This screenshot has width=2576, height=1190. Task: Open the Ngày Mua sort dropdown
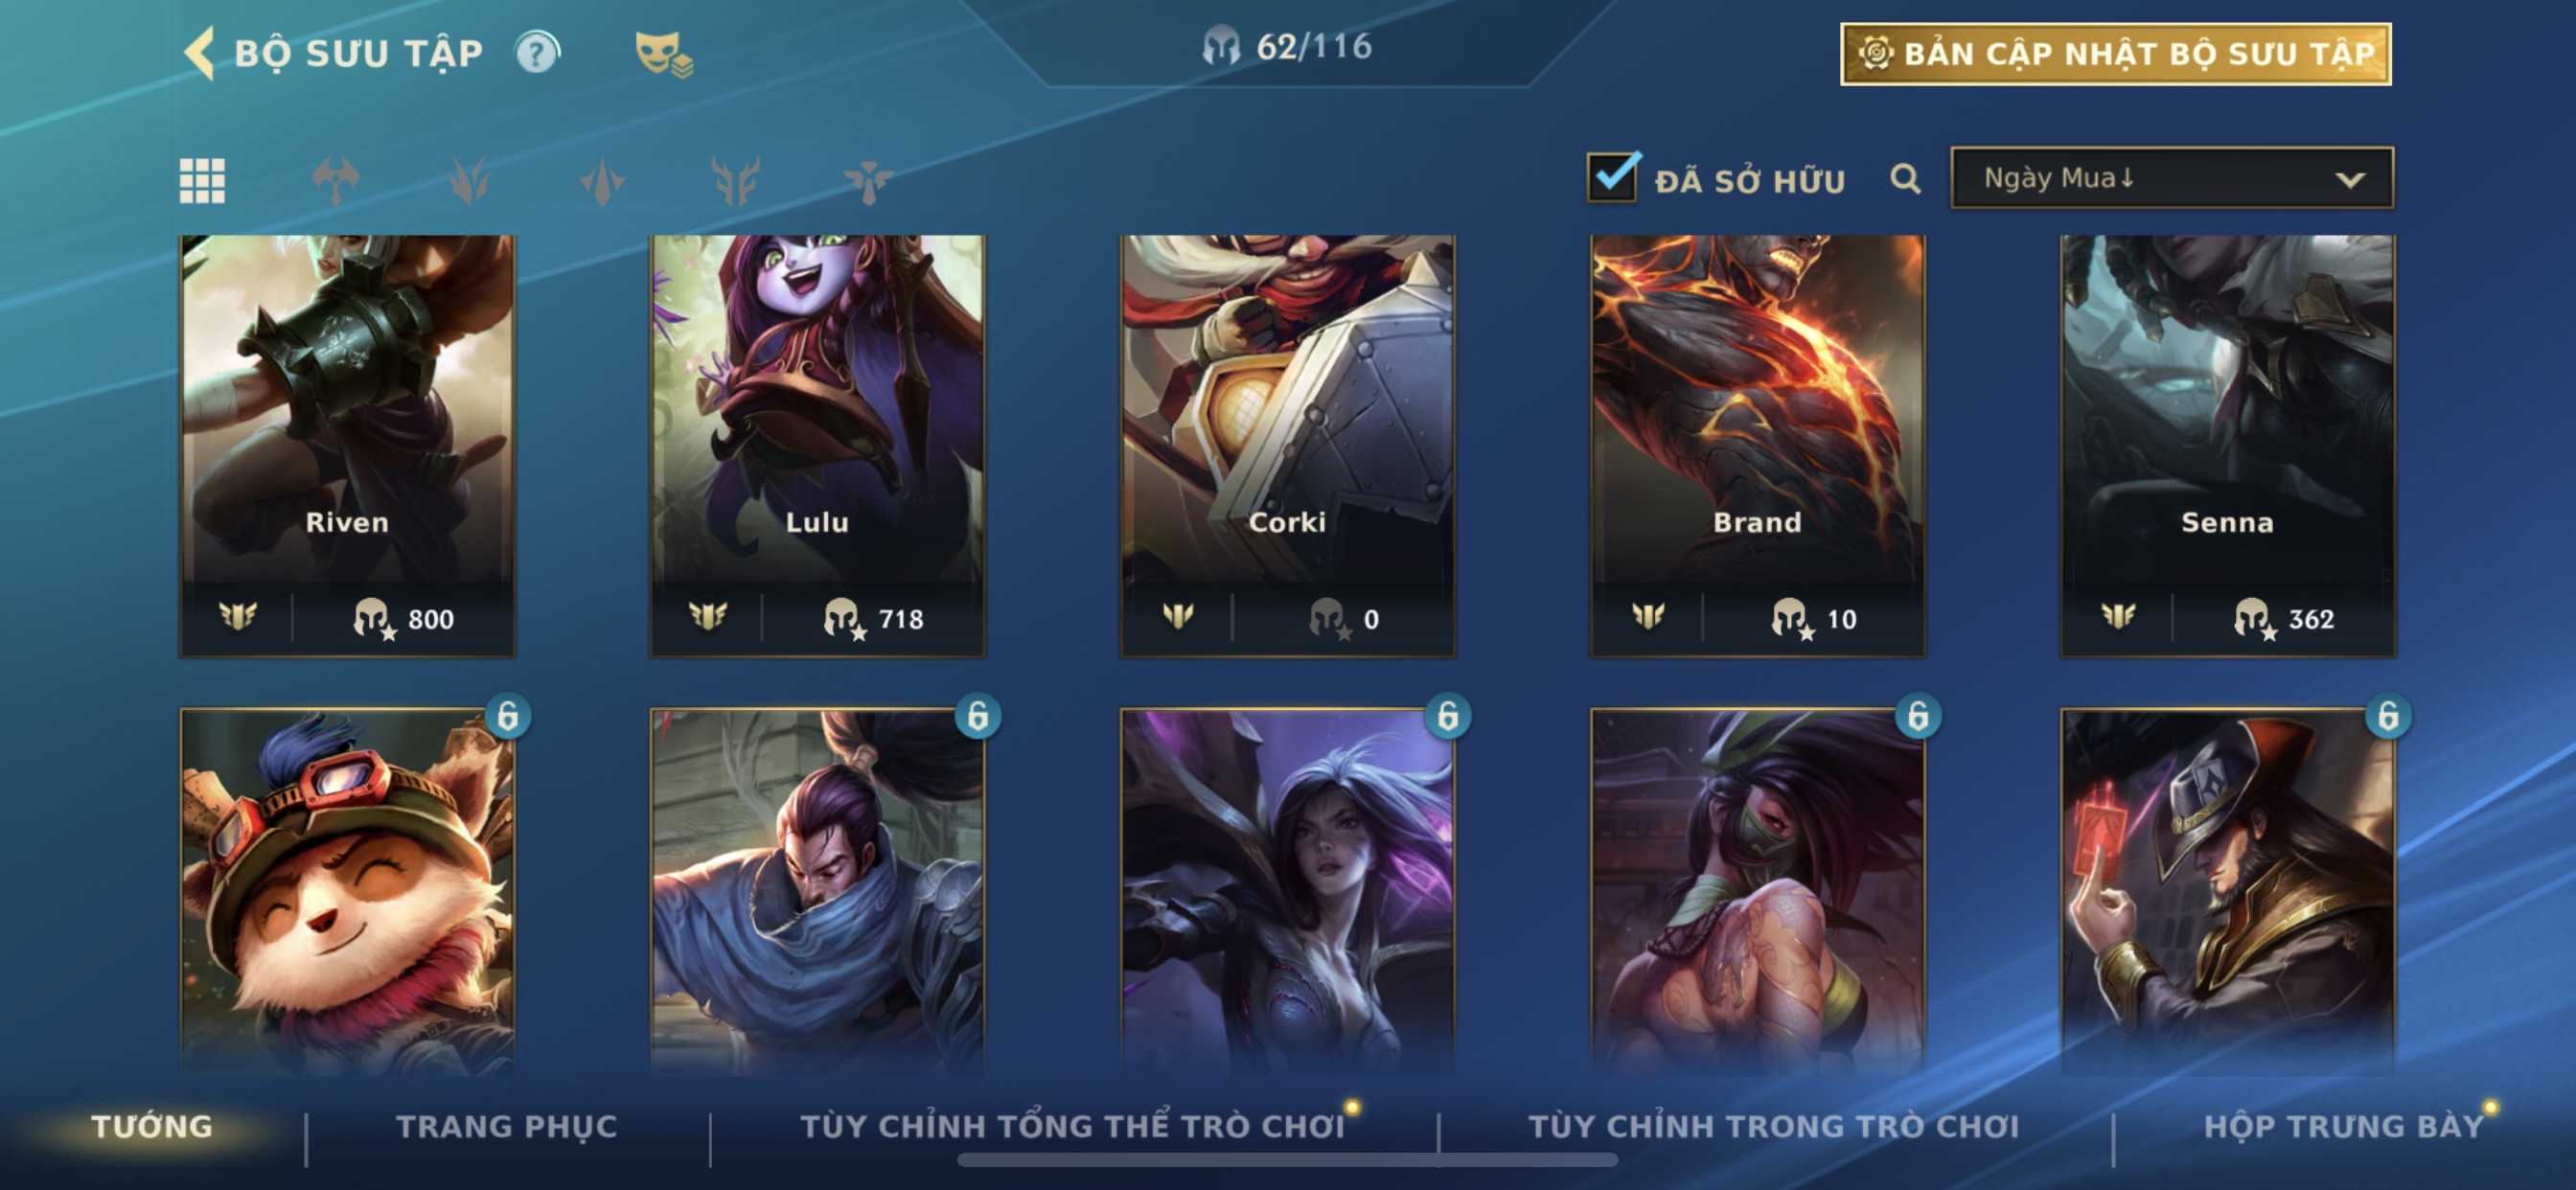2172,178
